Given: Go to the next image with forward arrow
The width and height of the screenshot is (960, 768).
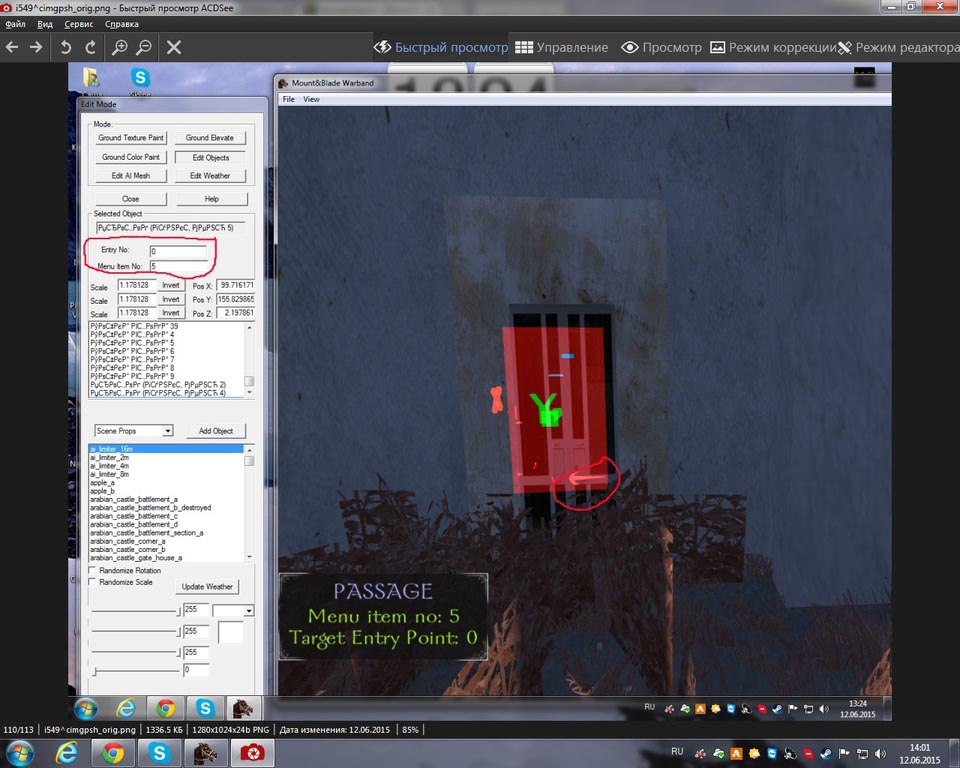Looking at the screenshot, I should (x=36, y=47).
